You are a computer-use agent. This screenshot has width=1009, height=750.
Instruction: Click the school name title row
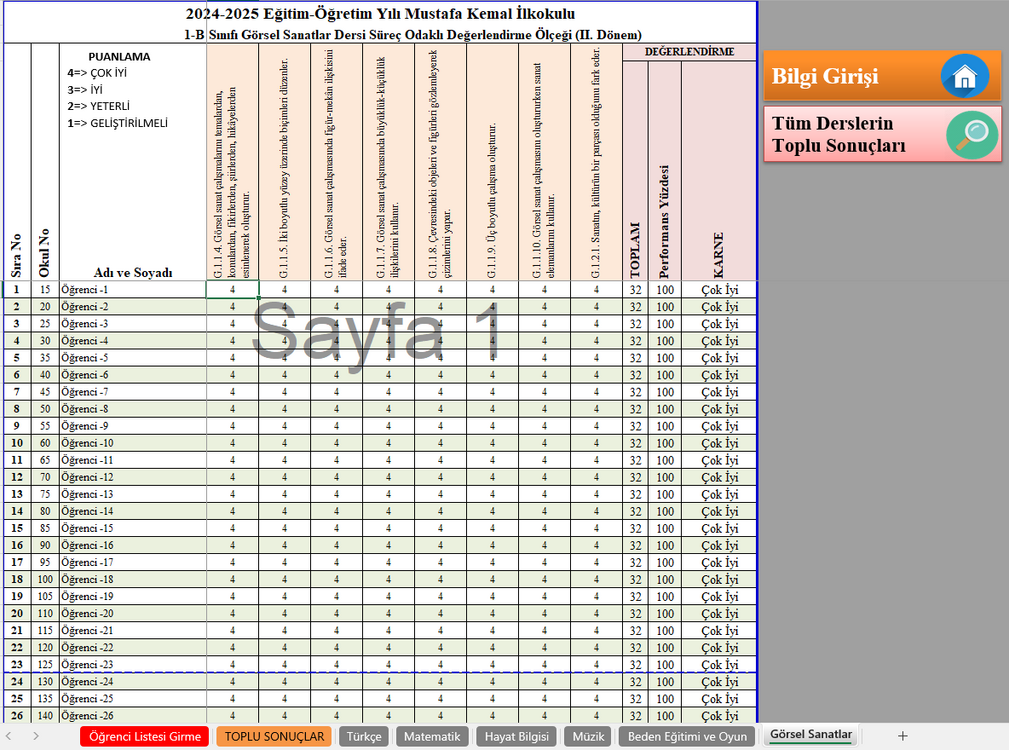point(380,14)
